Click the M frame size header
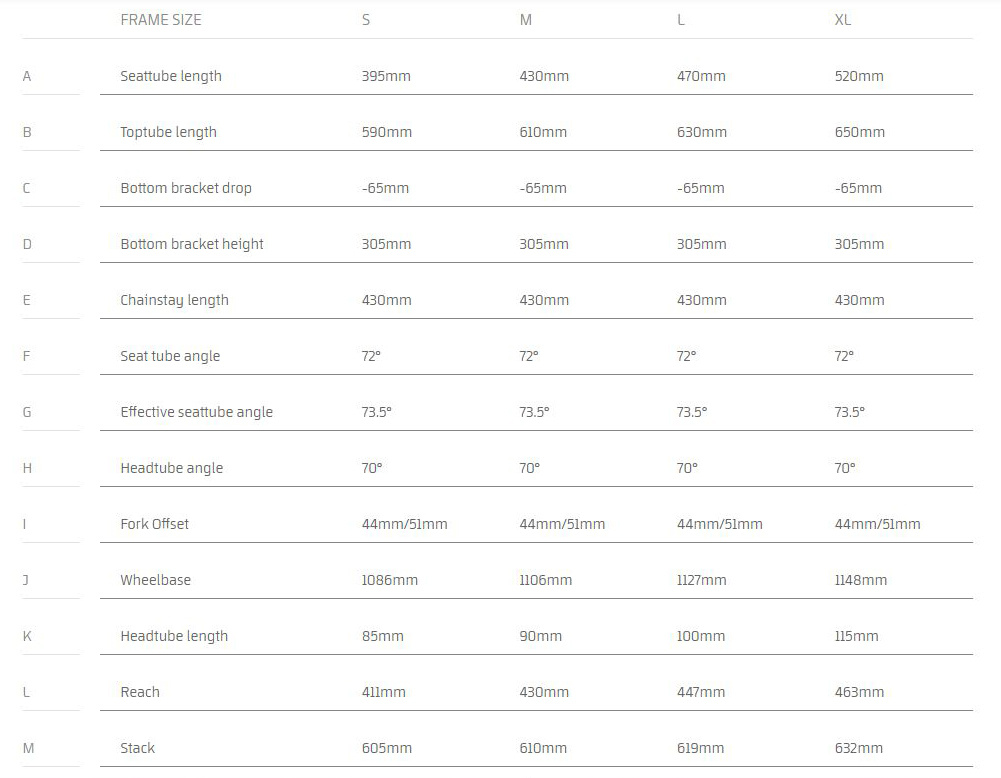Screen dimensions: 1001x778 coord(526,20)
